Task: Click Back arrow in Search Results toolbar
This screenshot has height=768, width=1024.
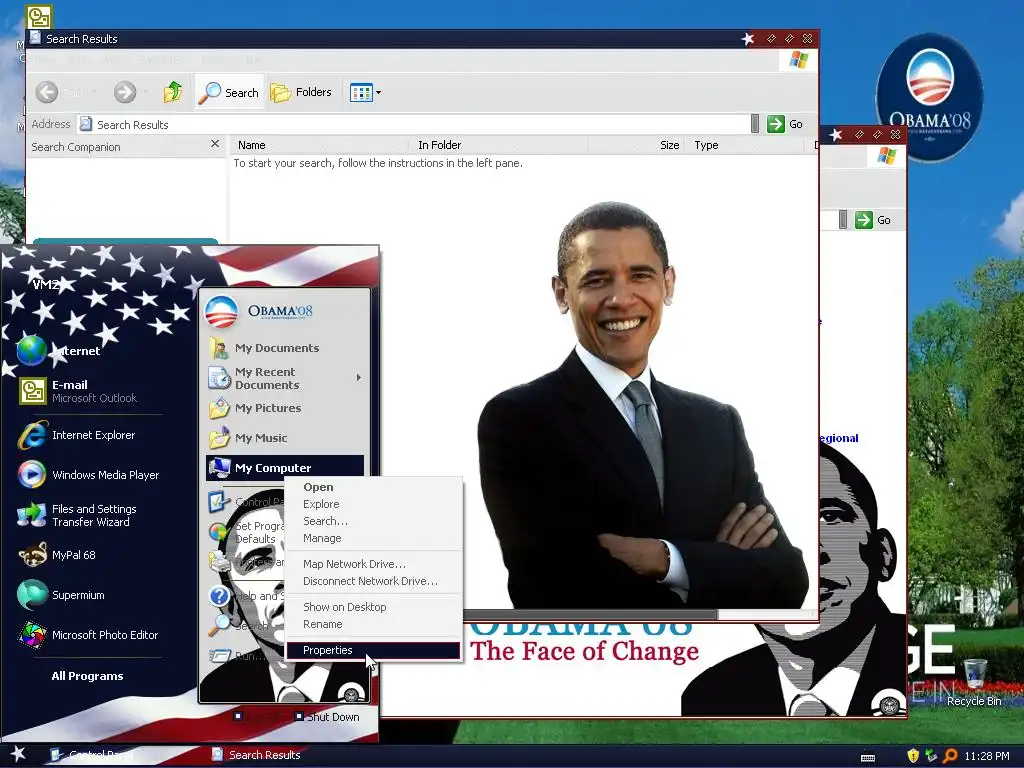Action: click(x=47, y=92)
